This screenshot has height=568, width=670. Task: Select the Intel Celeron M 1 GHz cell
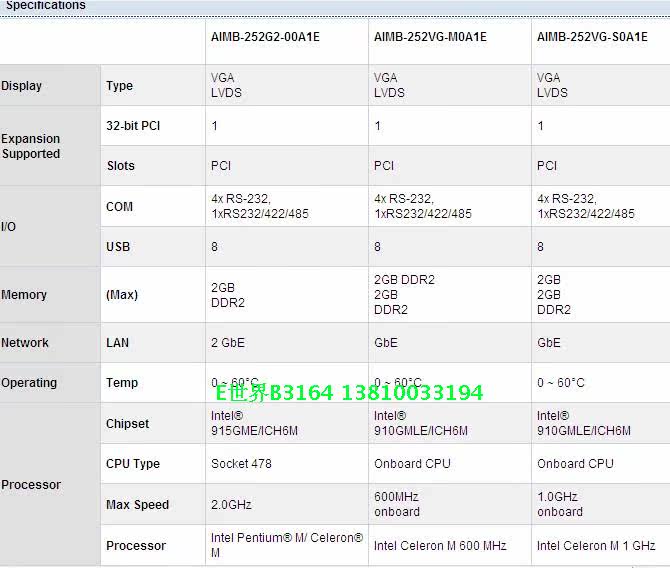pos(596,546)
